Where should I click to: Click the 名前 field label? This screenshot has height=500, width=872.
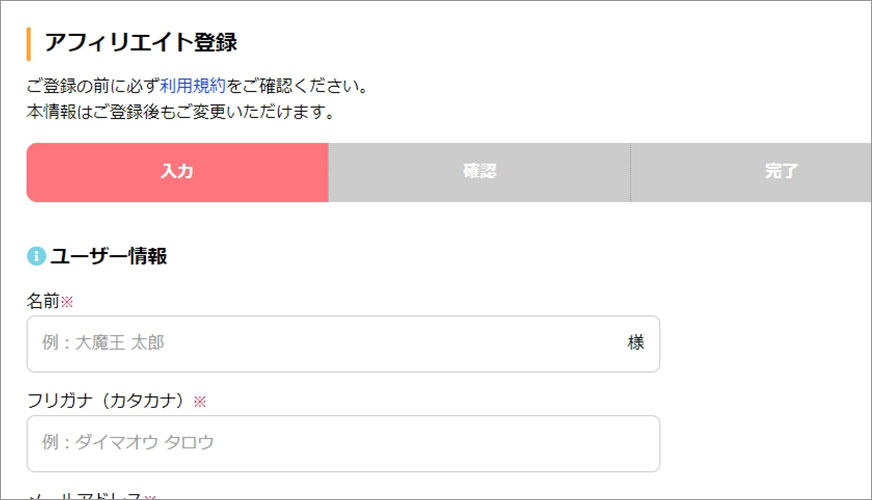pyautogui.click(x=43, y=301)
